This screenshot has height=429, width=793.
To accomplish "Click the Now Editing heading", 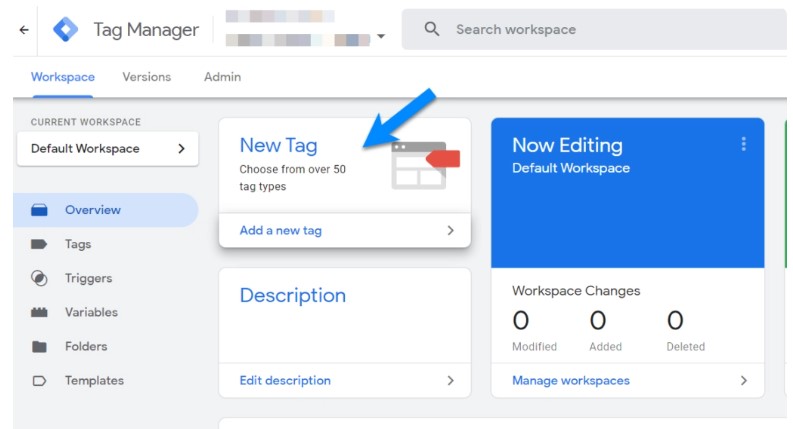I will [x=567, y=145].
